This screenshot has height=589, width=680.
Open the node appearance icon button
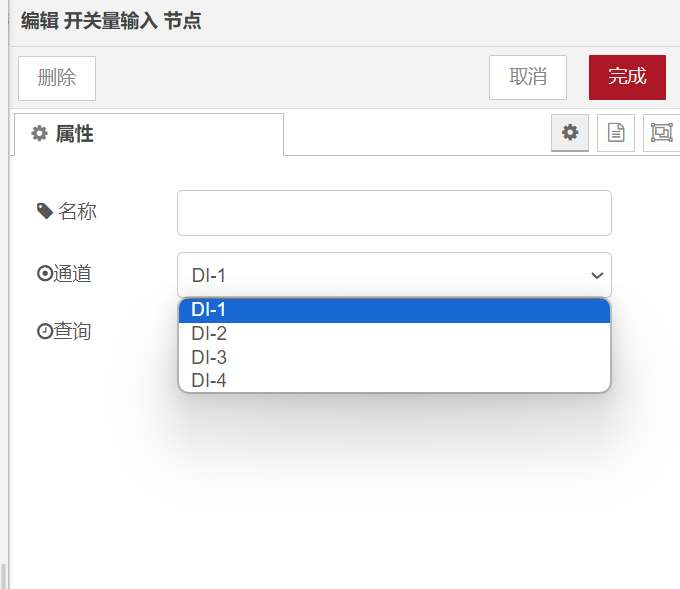tap(661, 133)
